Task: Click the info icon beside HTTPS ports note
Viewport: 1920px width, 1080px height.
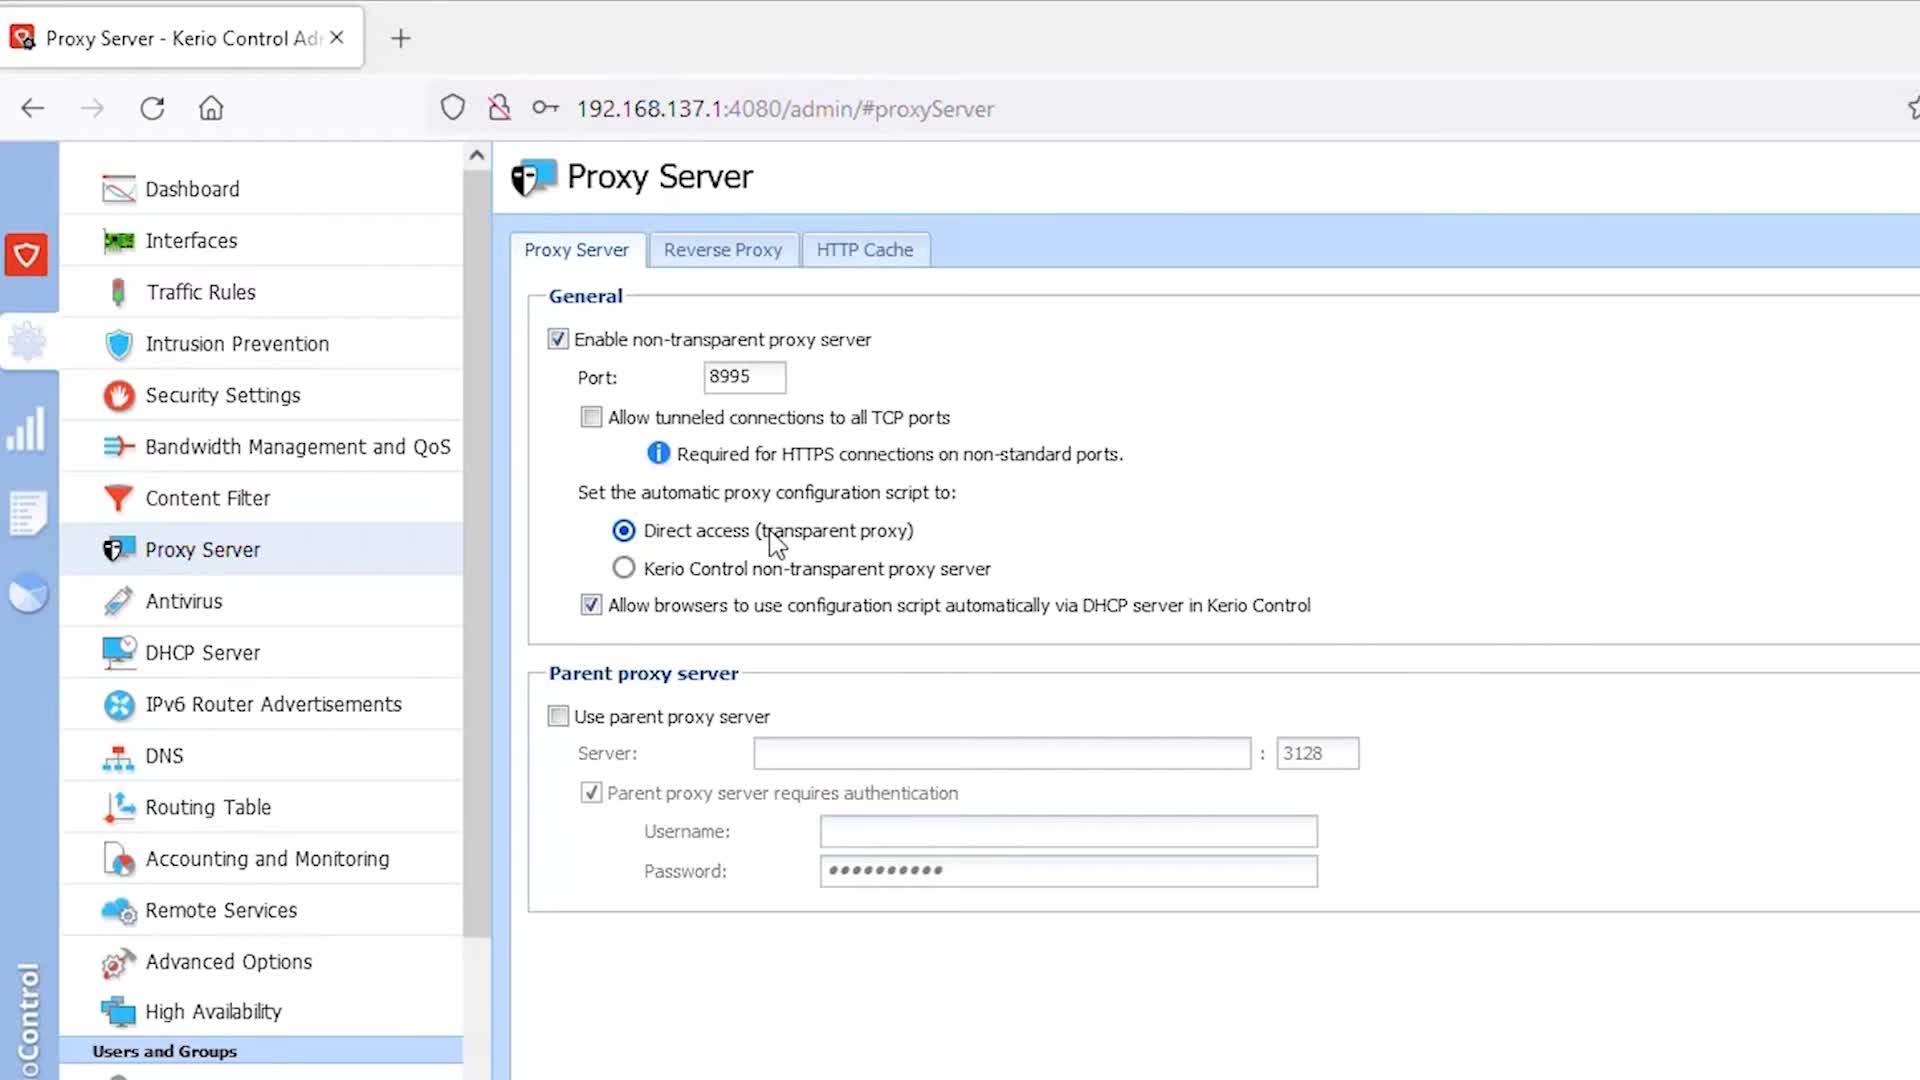Action: 658,454
